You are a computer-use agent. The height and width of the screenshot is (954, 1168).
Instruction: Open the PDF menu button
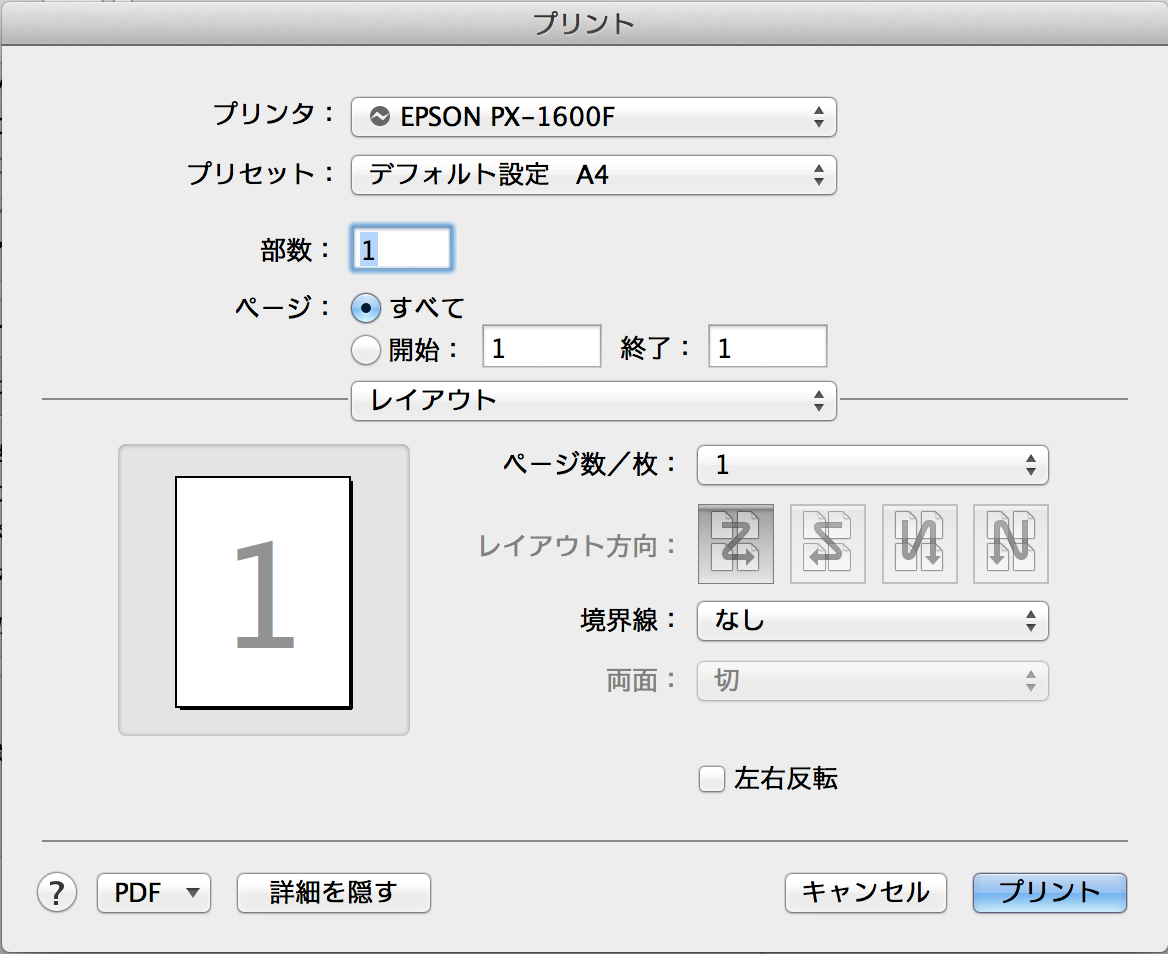[153, 892]
